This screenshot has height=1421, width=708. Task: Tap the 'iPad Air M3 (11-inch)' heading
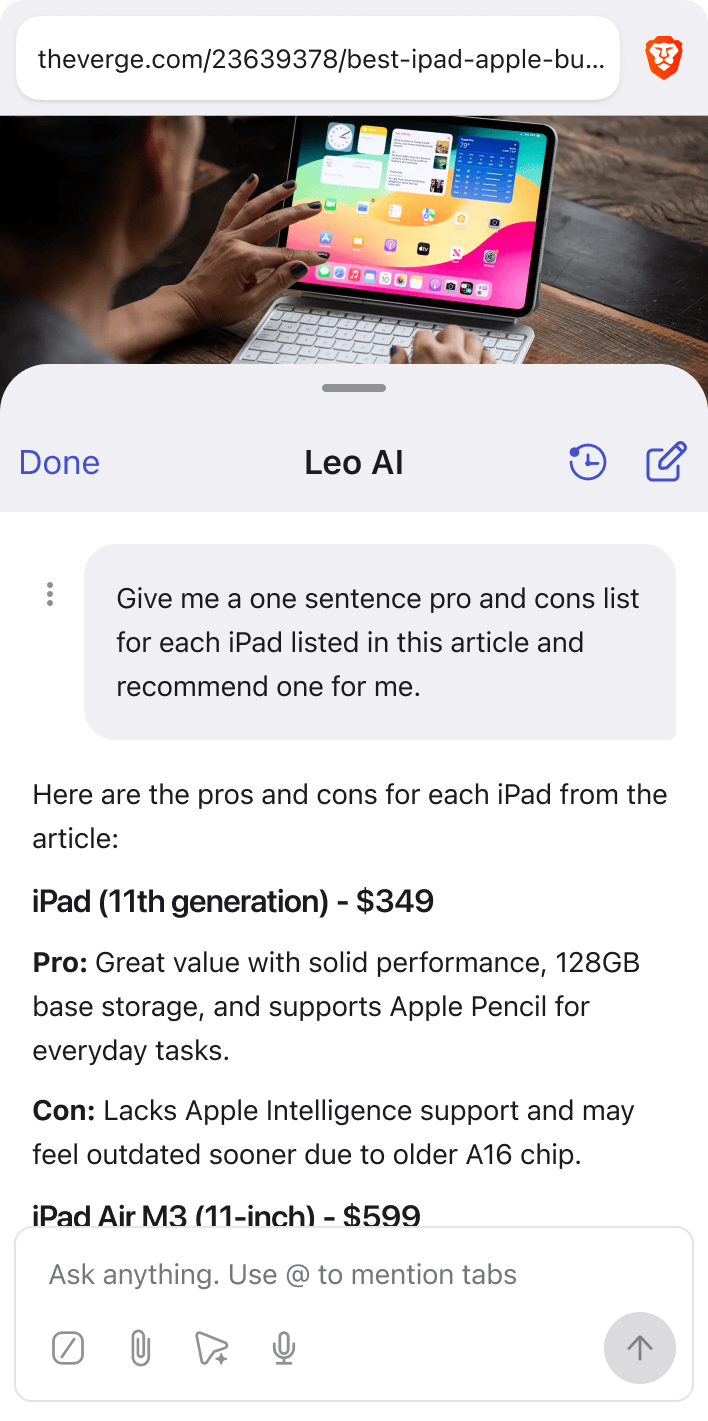tap(226, 1213)
